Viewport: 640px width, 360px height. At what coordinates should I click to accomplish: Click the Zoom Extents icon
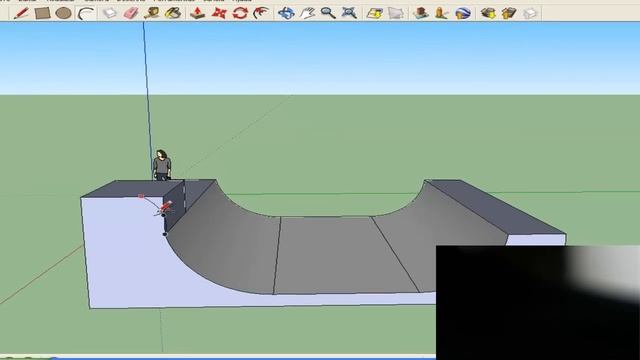coord(349,13)
